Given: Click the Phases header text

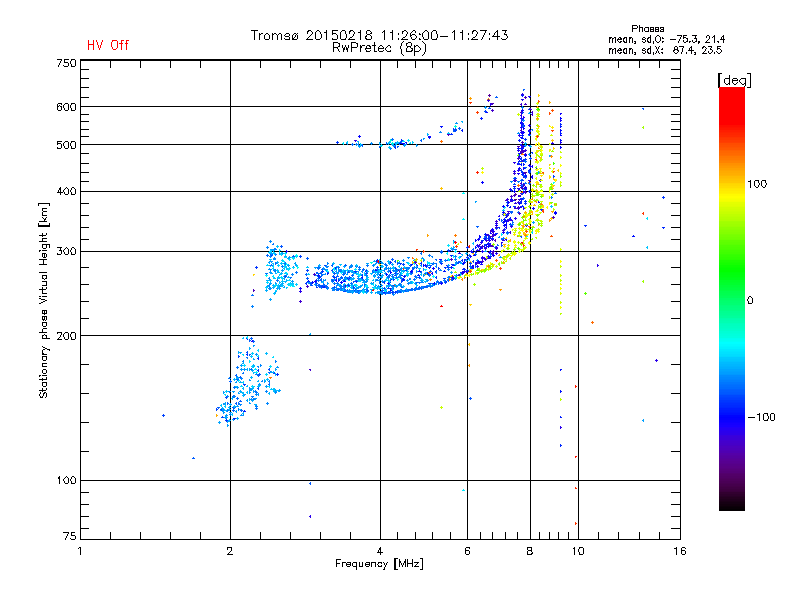Looking at the screenshot, I should tap(647, 29).
